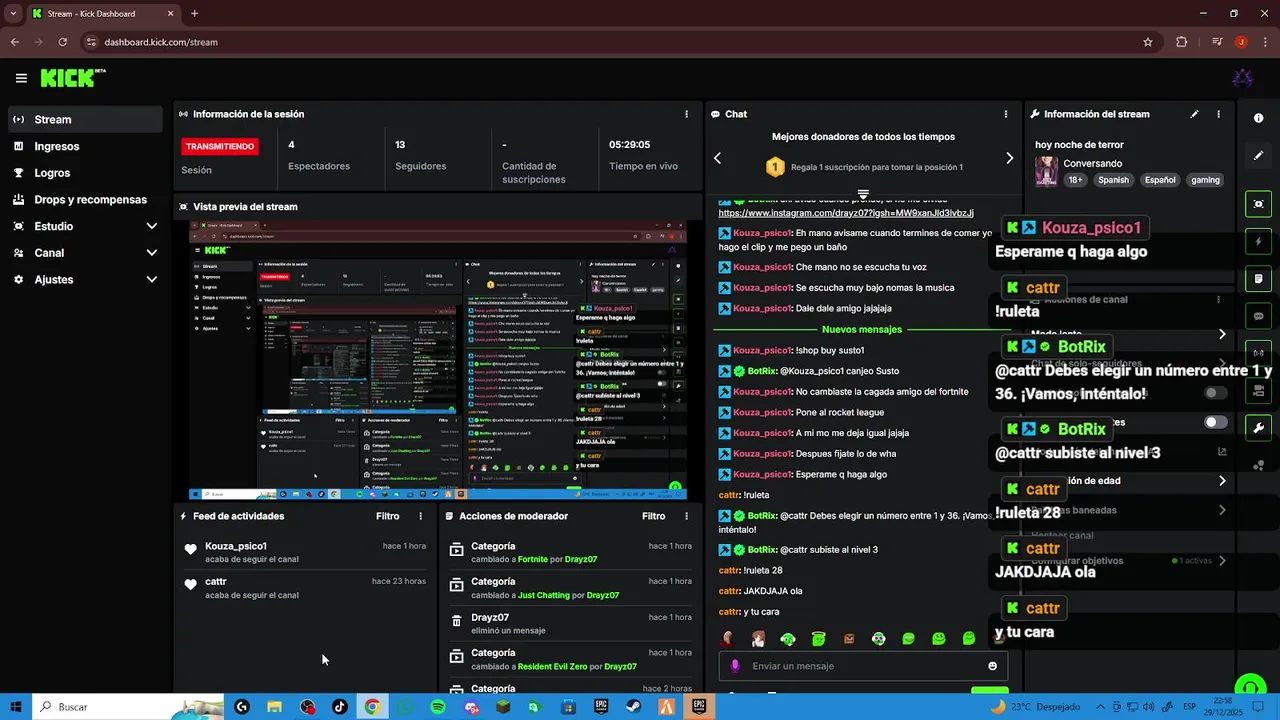The image size is (1280, 720).
Task: Toggle the stream preview panel icon in right rail
Action: tap(1258, 204)
